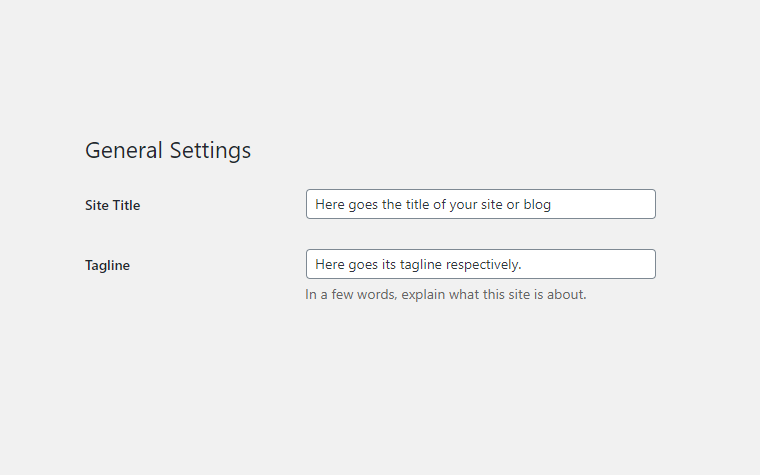The image size is (760, 475).
Task: Click 'explain' in the tagline help text
Action: point(423,294)
